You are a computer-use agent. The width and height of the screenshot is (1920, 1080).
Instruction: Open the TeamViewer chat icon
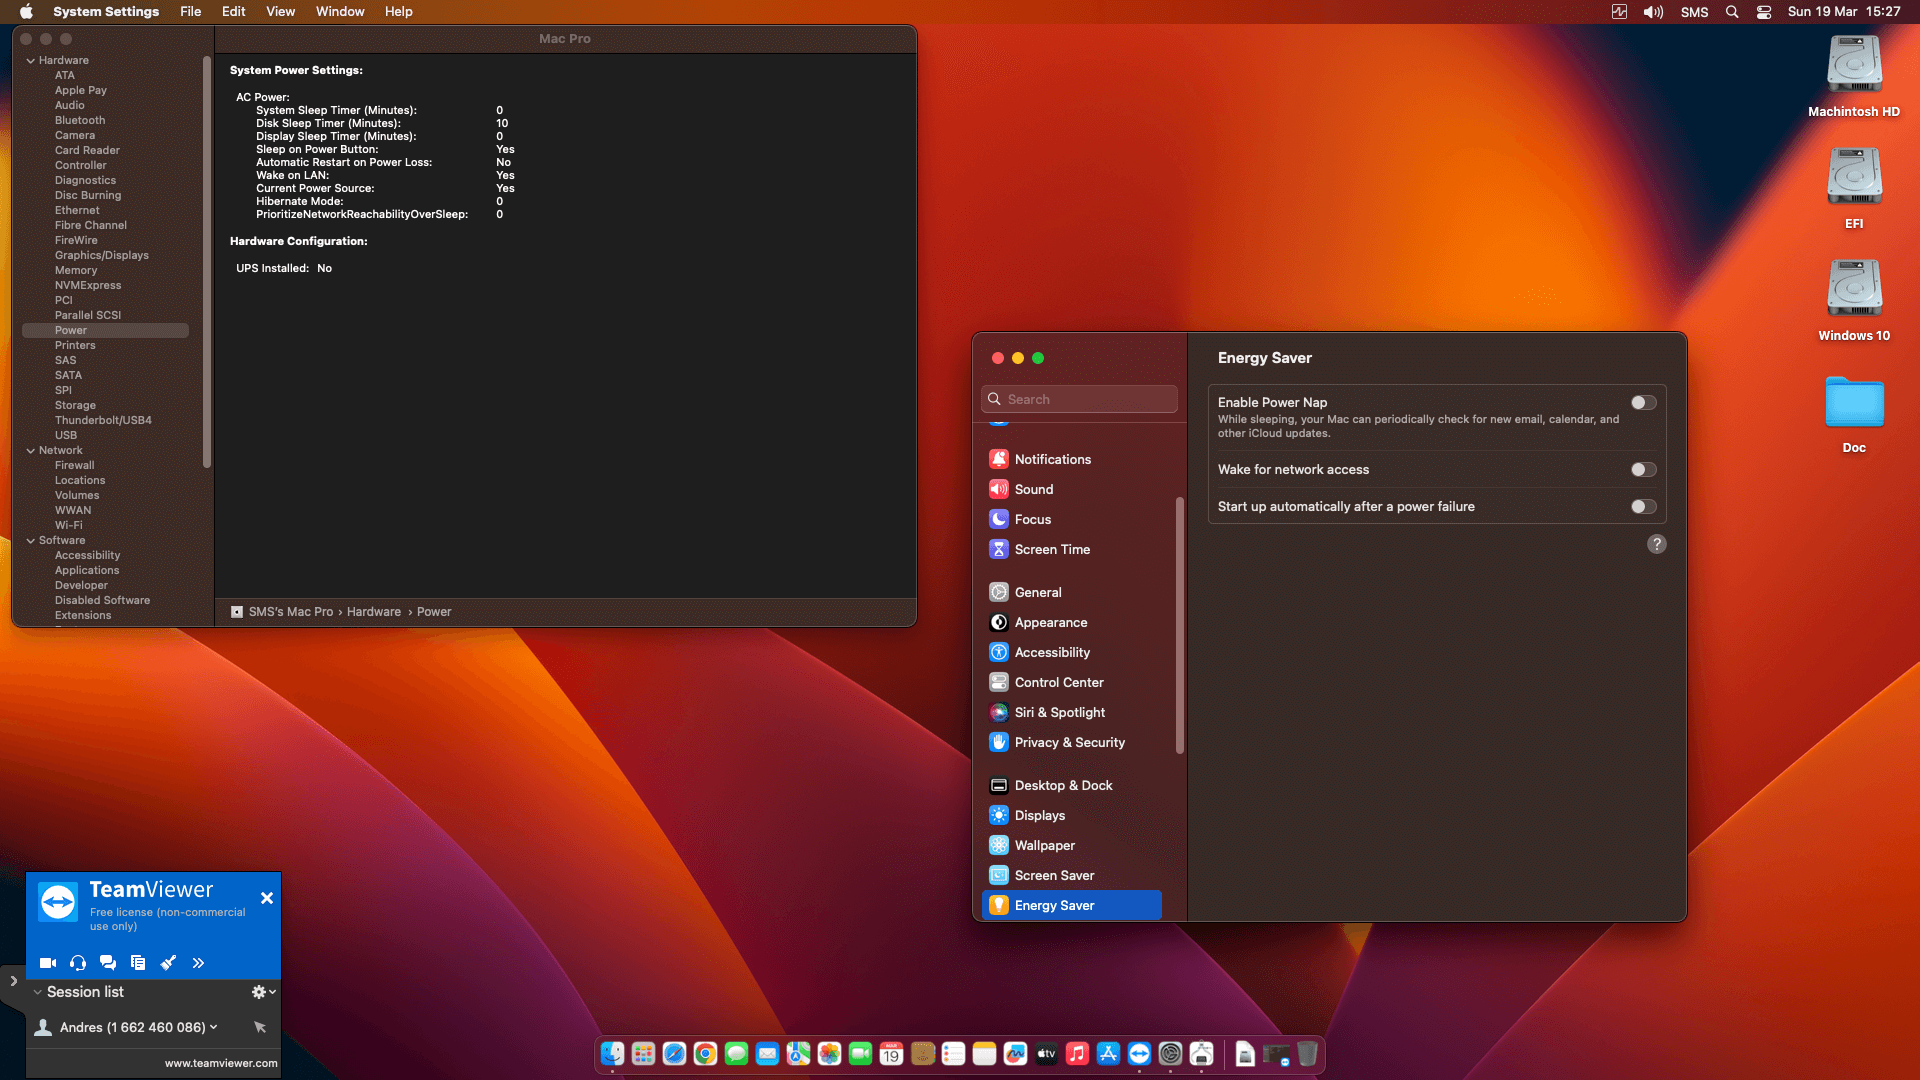click(x=108, y=963)
